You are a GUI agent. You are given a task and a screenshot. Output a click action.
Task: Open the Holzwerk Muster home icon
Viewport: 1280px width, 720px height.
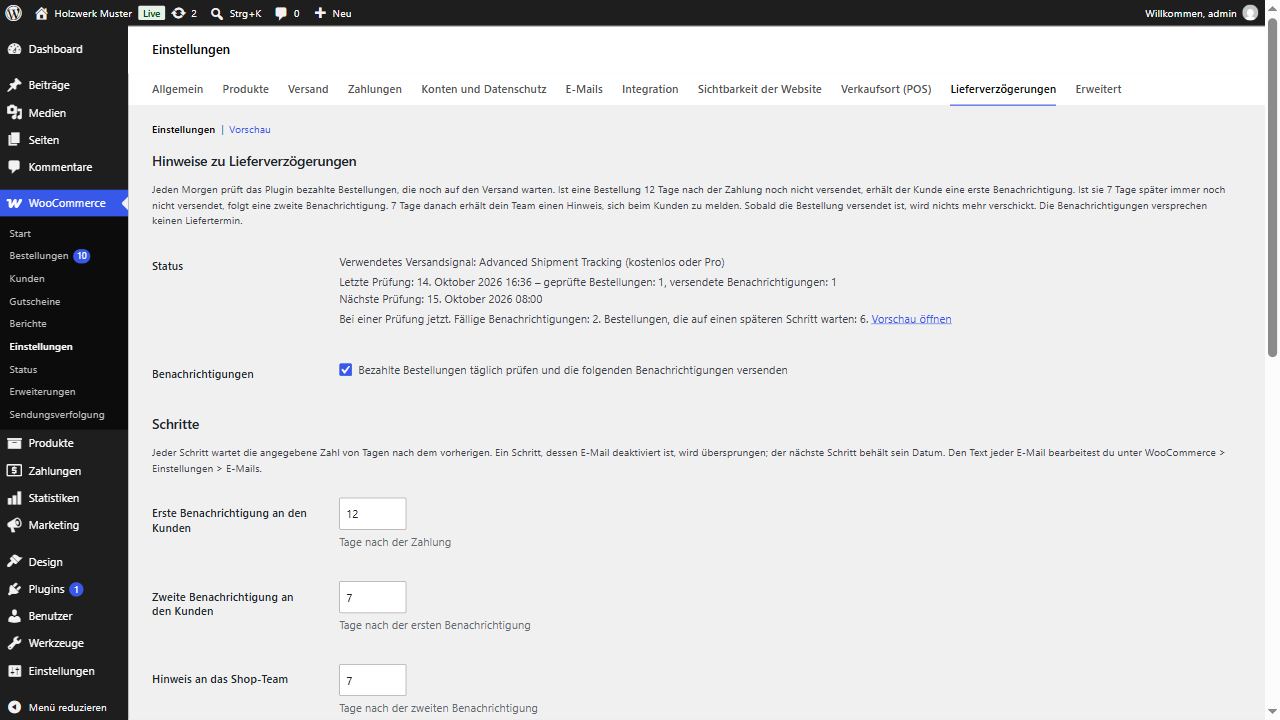pos(41,13)
